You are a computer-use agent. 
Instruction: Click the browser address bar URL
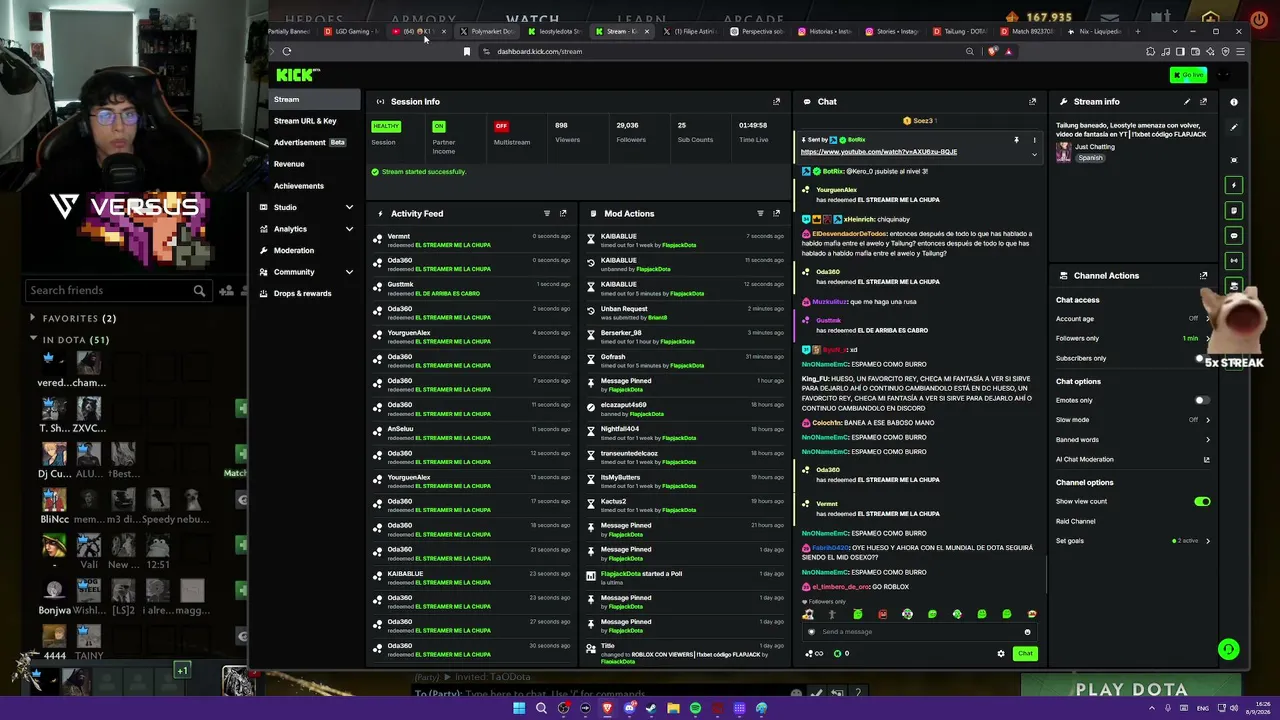[x=539, y=51]
